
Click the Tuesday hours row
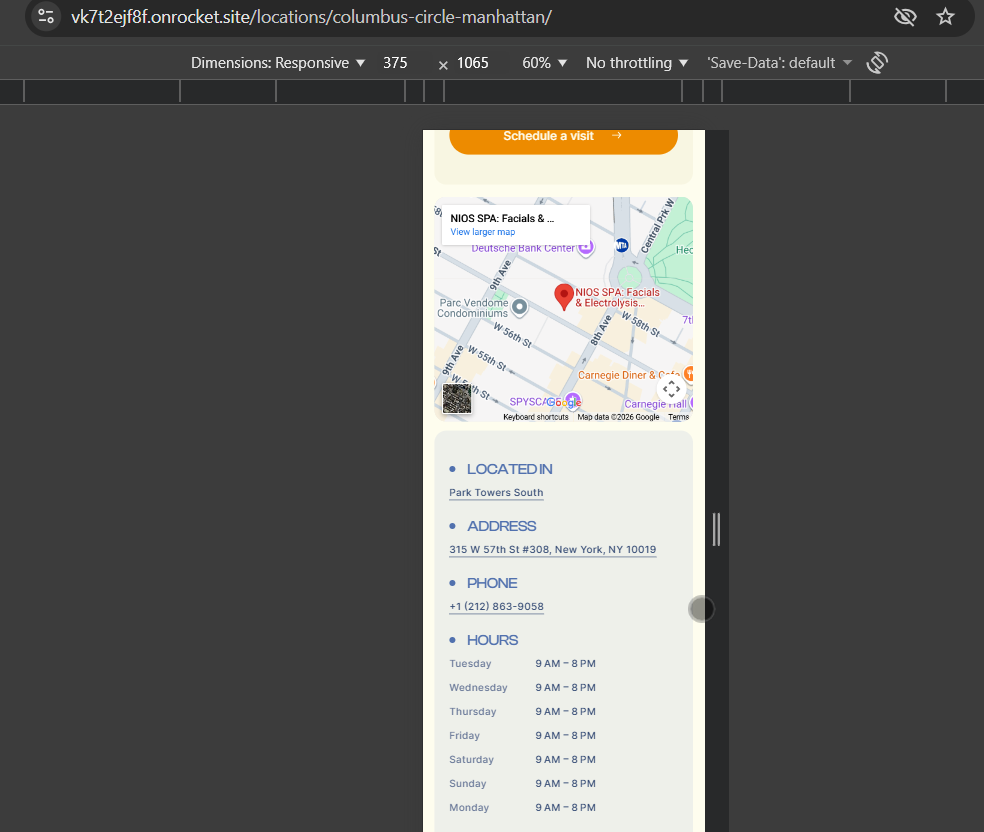point(522,664)
